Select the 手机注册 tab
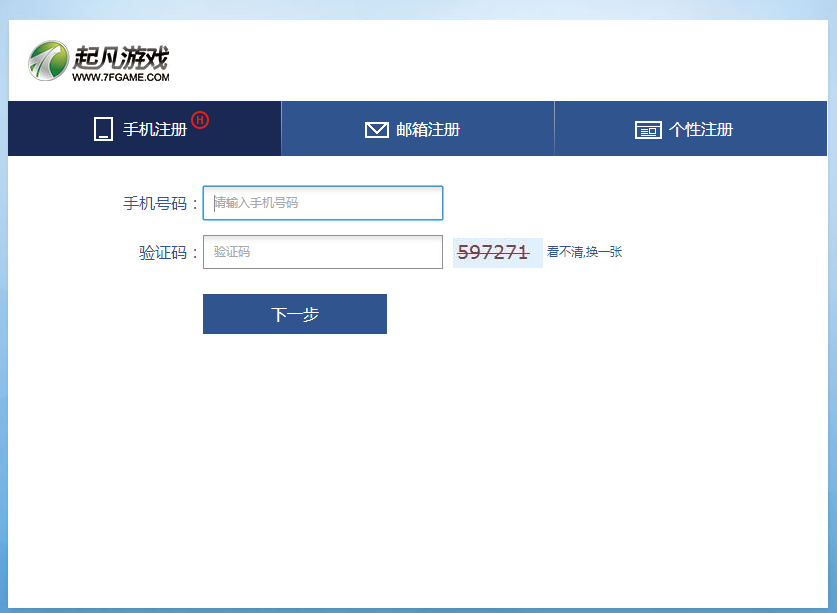Viewport: 837px width, 613px height. (143, 128)
